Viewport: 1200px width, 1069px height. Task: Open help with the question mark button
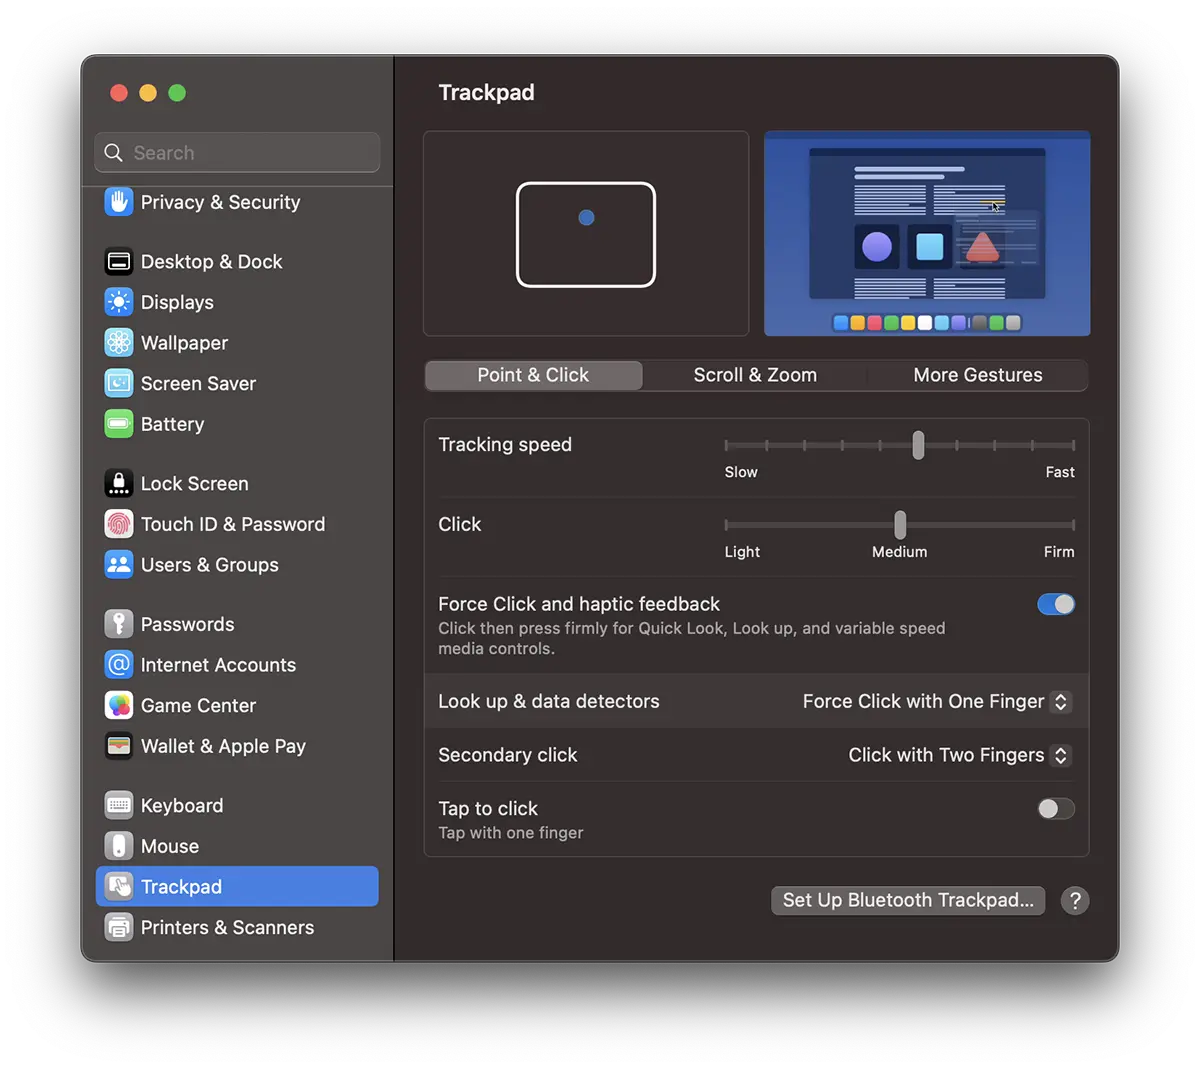(x=1075, y=900)
